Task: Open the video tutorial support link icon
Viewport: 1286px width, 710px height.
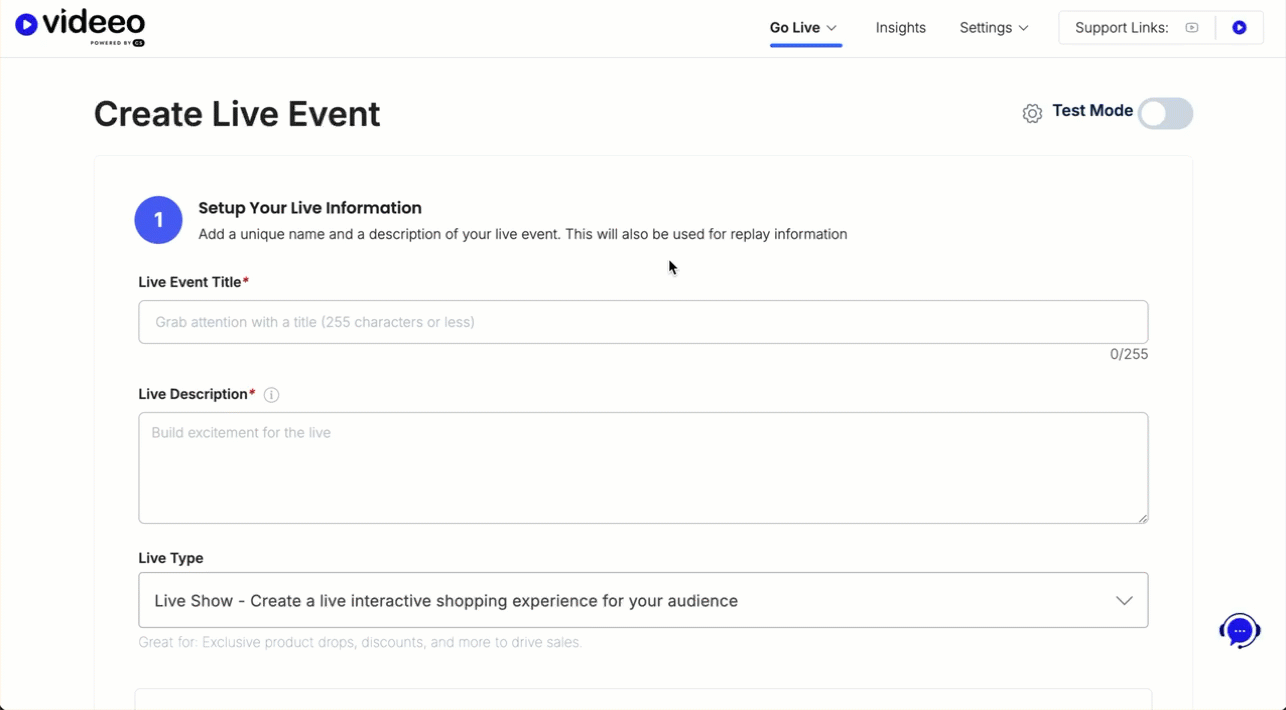Action: (1191, 28)
